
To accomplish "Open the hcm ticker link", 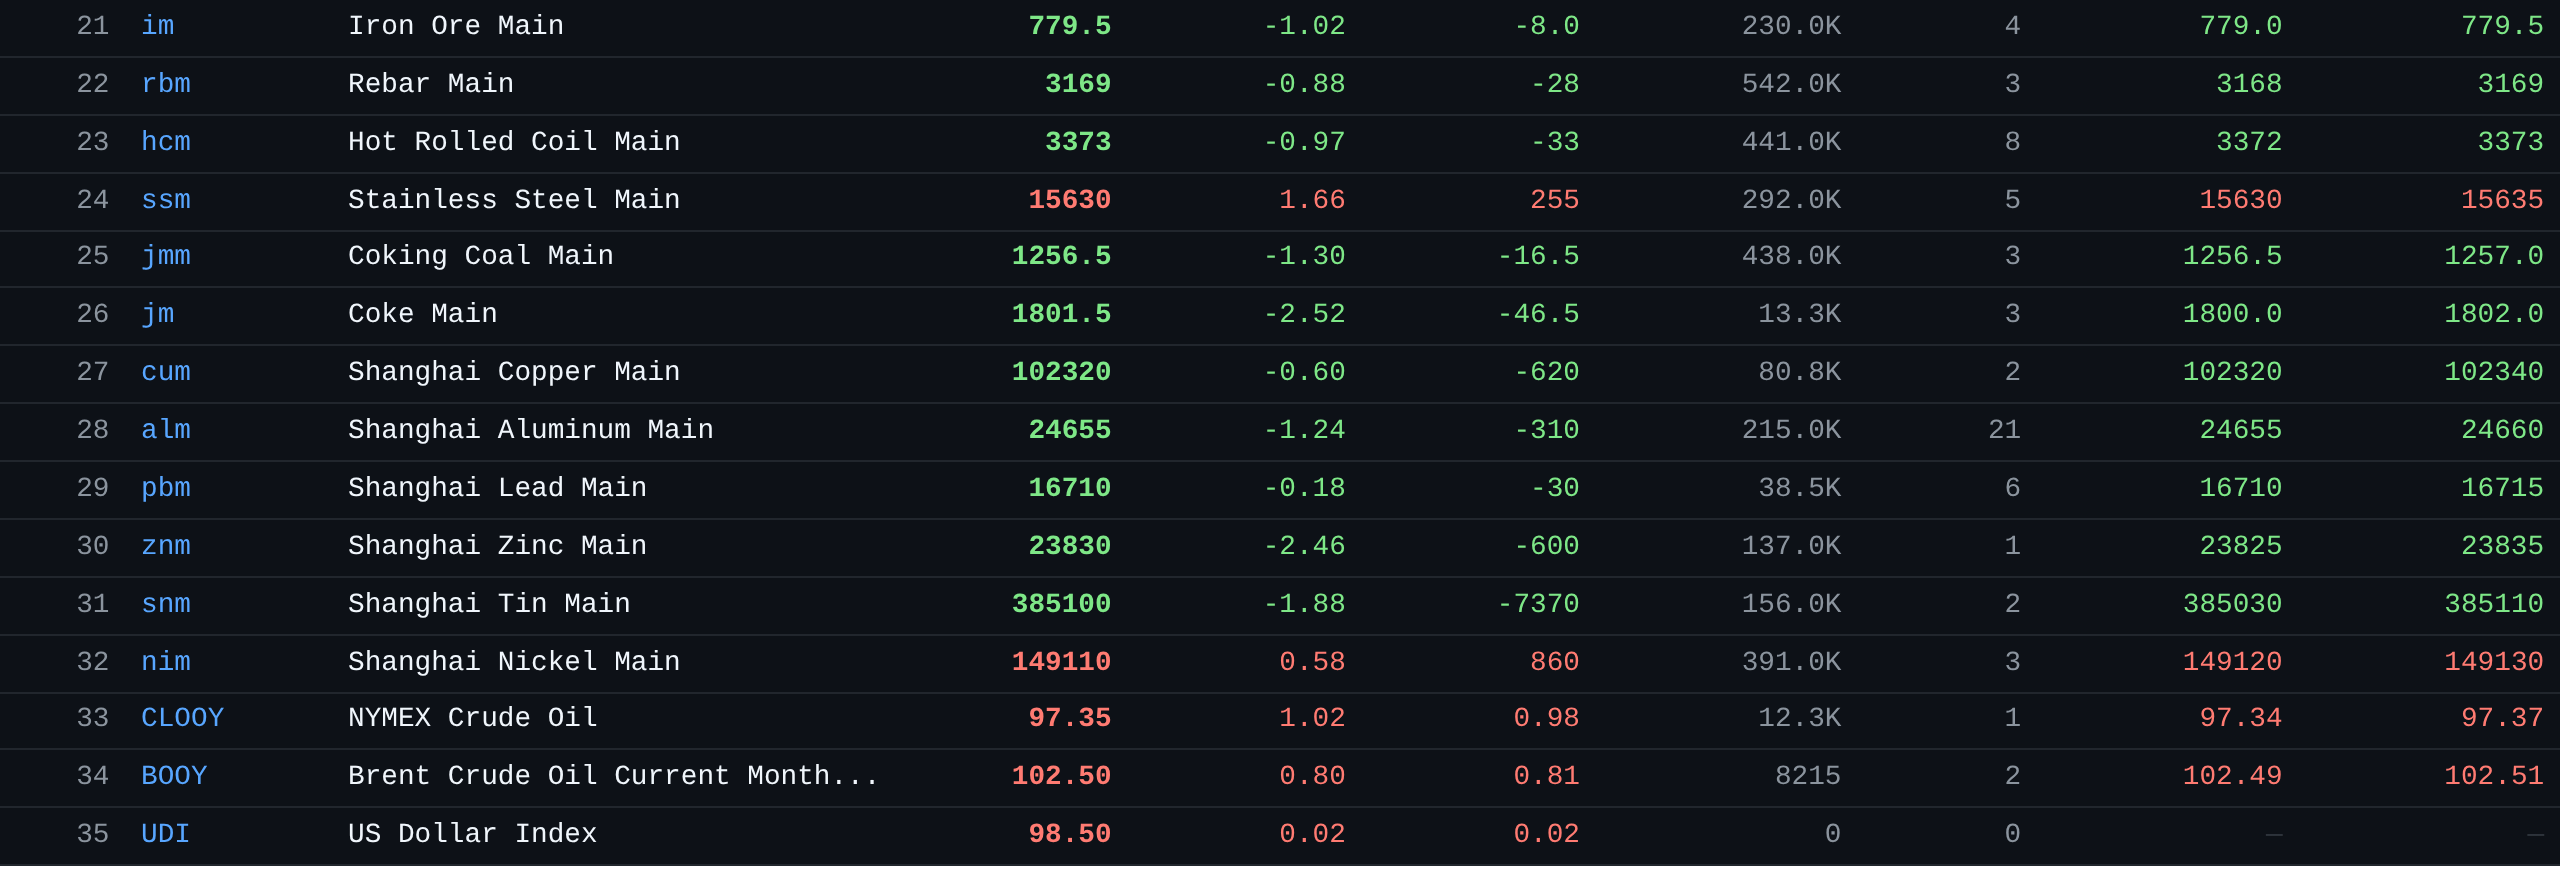I will click(165, 142).
